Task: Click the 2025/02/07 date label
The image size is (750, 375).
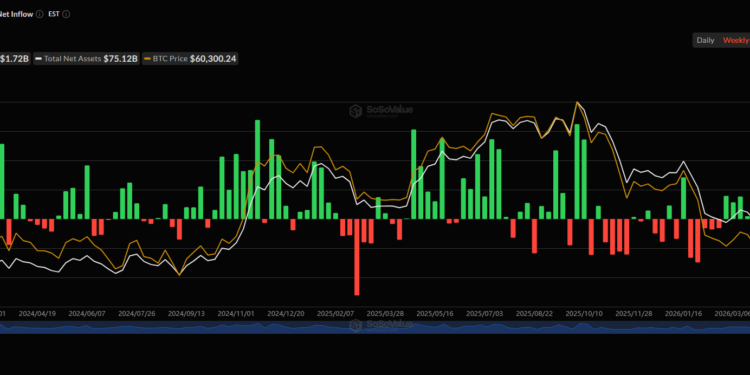Action: (x=335, y=314)
